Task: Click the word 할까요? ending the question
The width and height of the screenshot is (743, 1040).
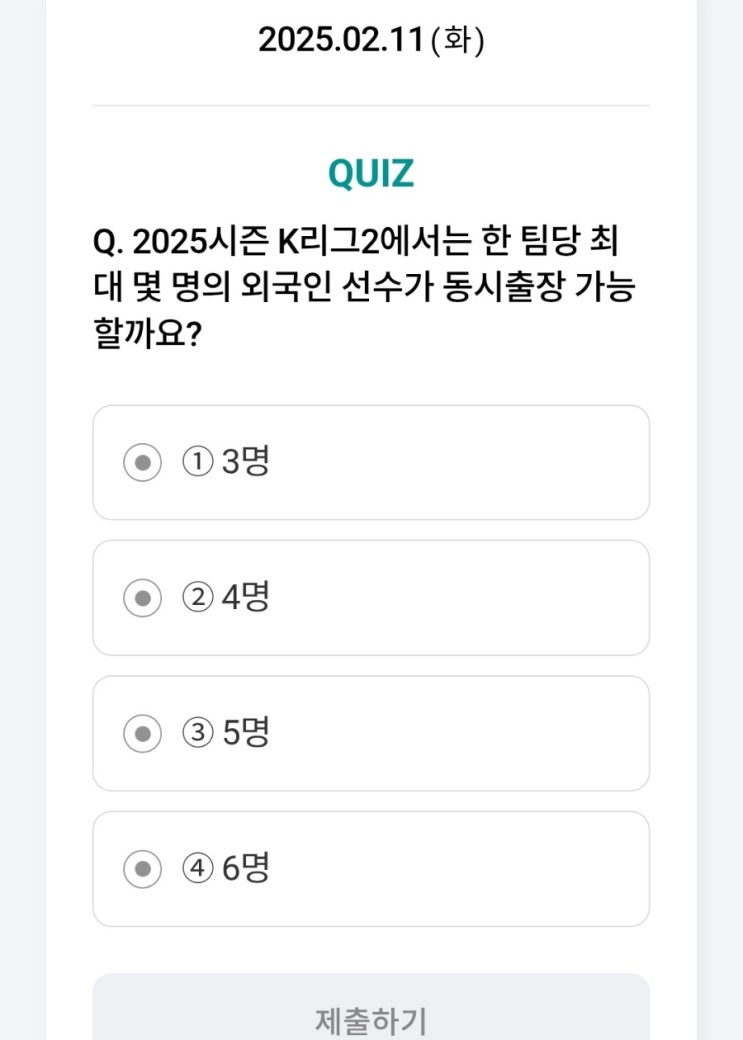Action: [x=147, y=333]
